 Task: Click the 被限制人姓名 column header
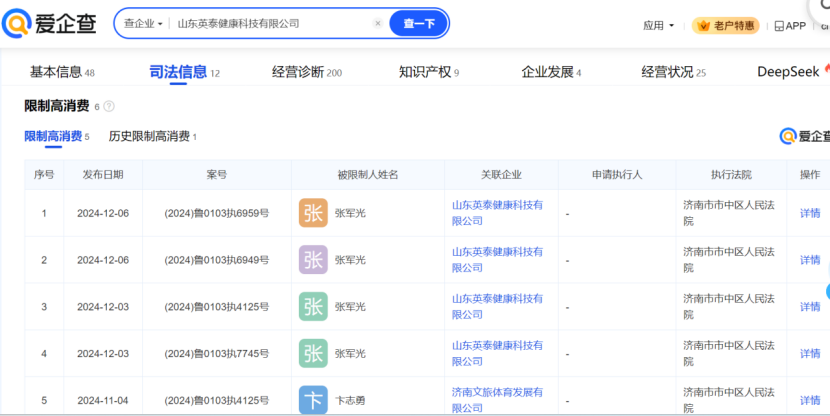click(x=367, y=175)
